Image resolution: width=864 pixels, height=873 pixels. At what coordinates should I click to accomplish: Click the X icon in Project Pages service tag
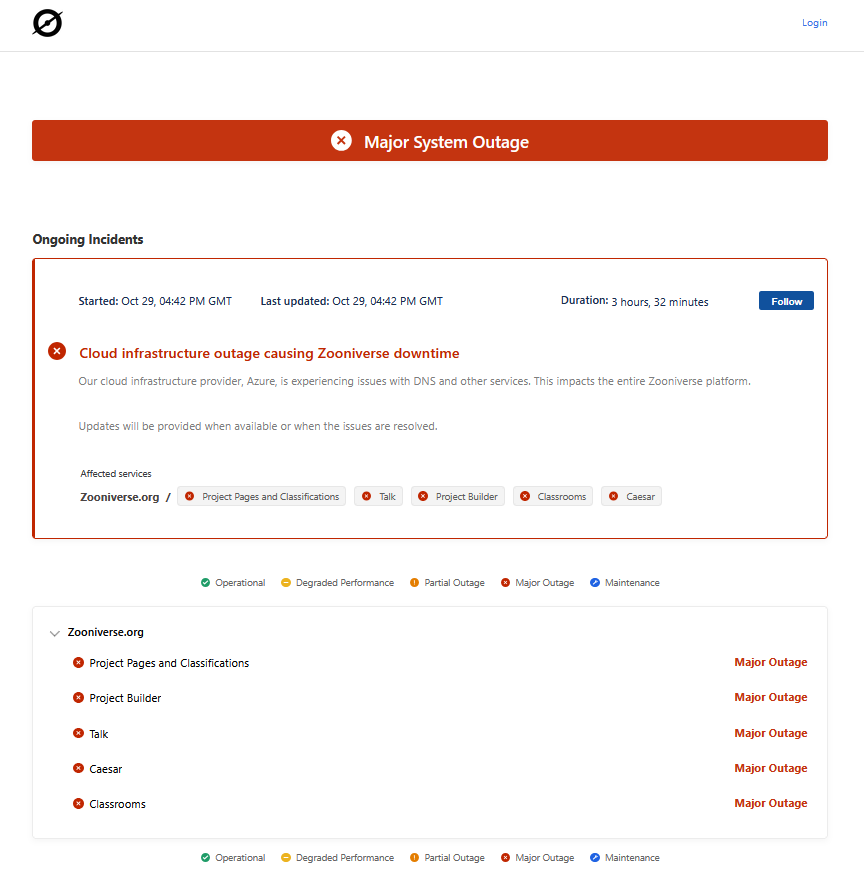click(189, 496)
